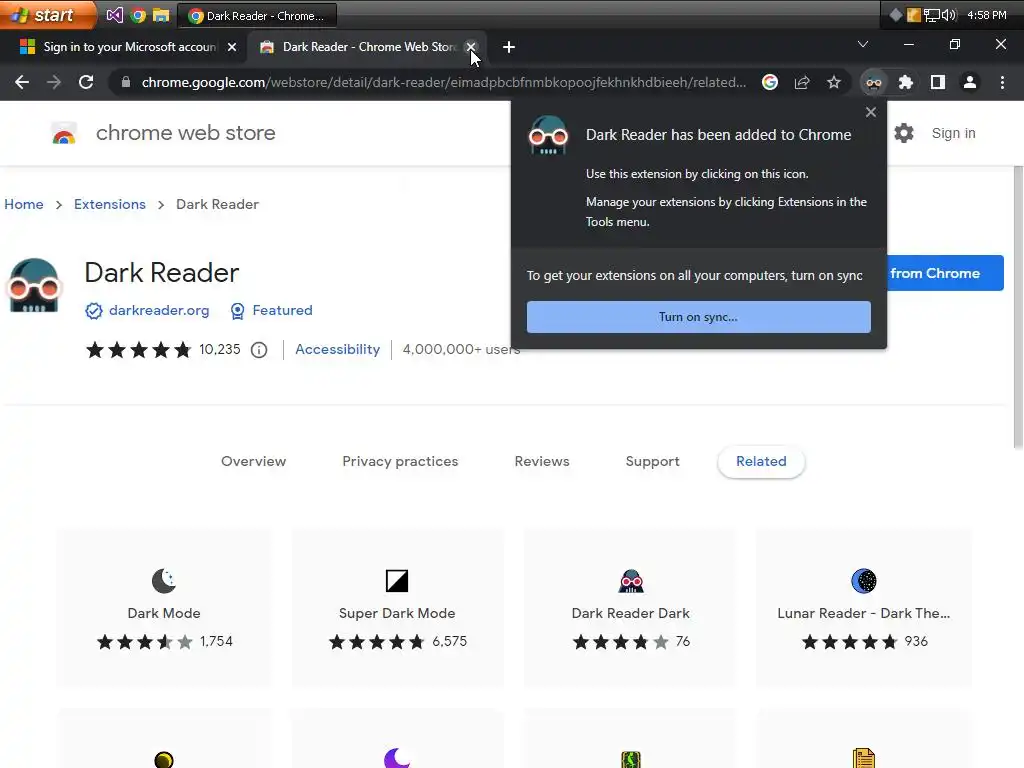
Task: Switch to the Support tab
Action: [652, 462]
